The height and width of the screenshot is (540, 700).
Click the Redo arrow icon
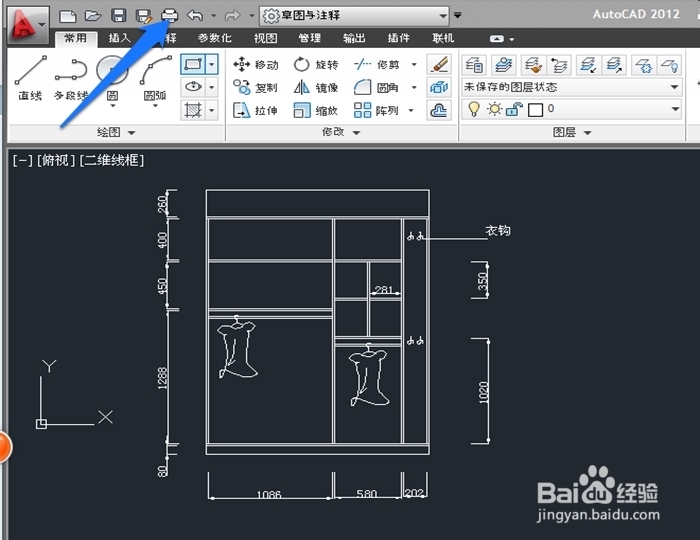[x=232, y=16]
